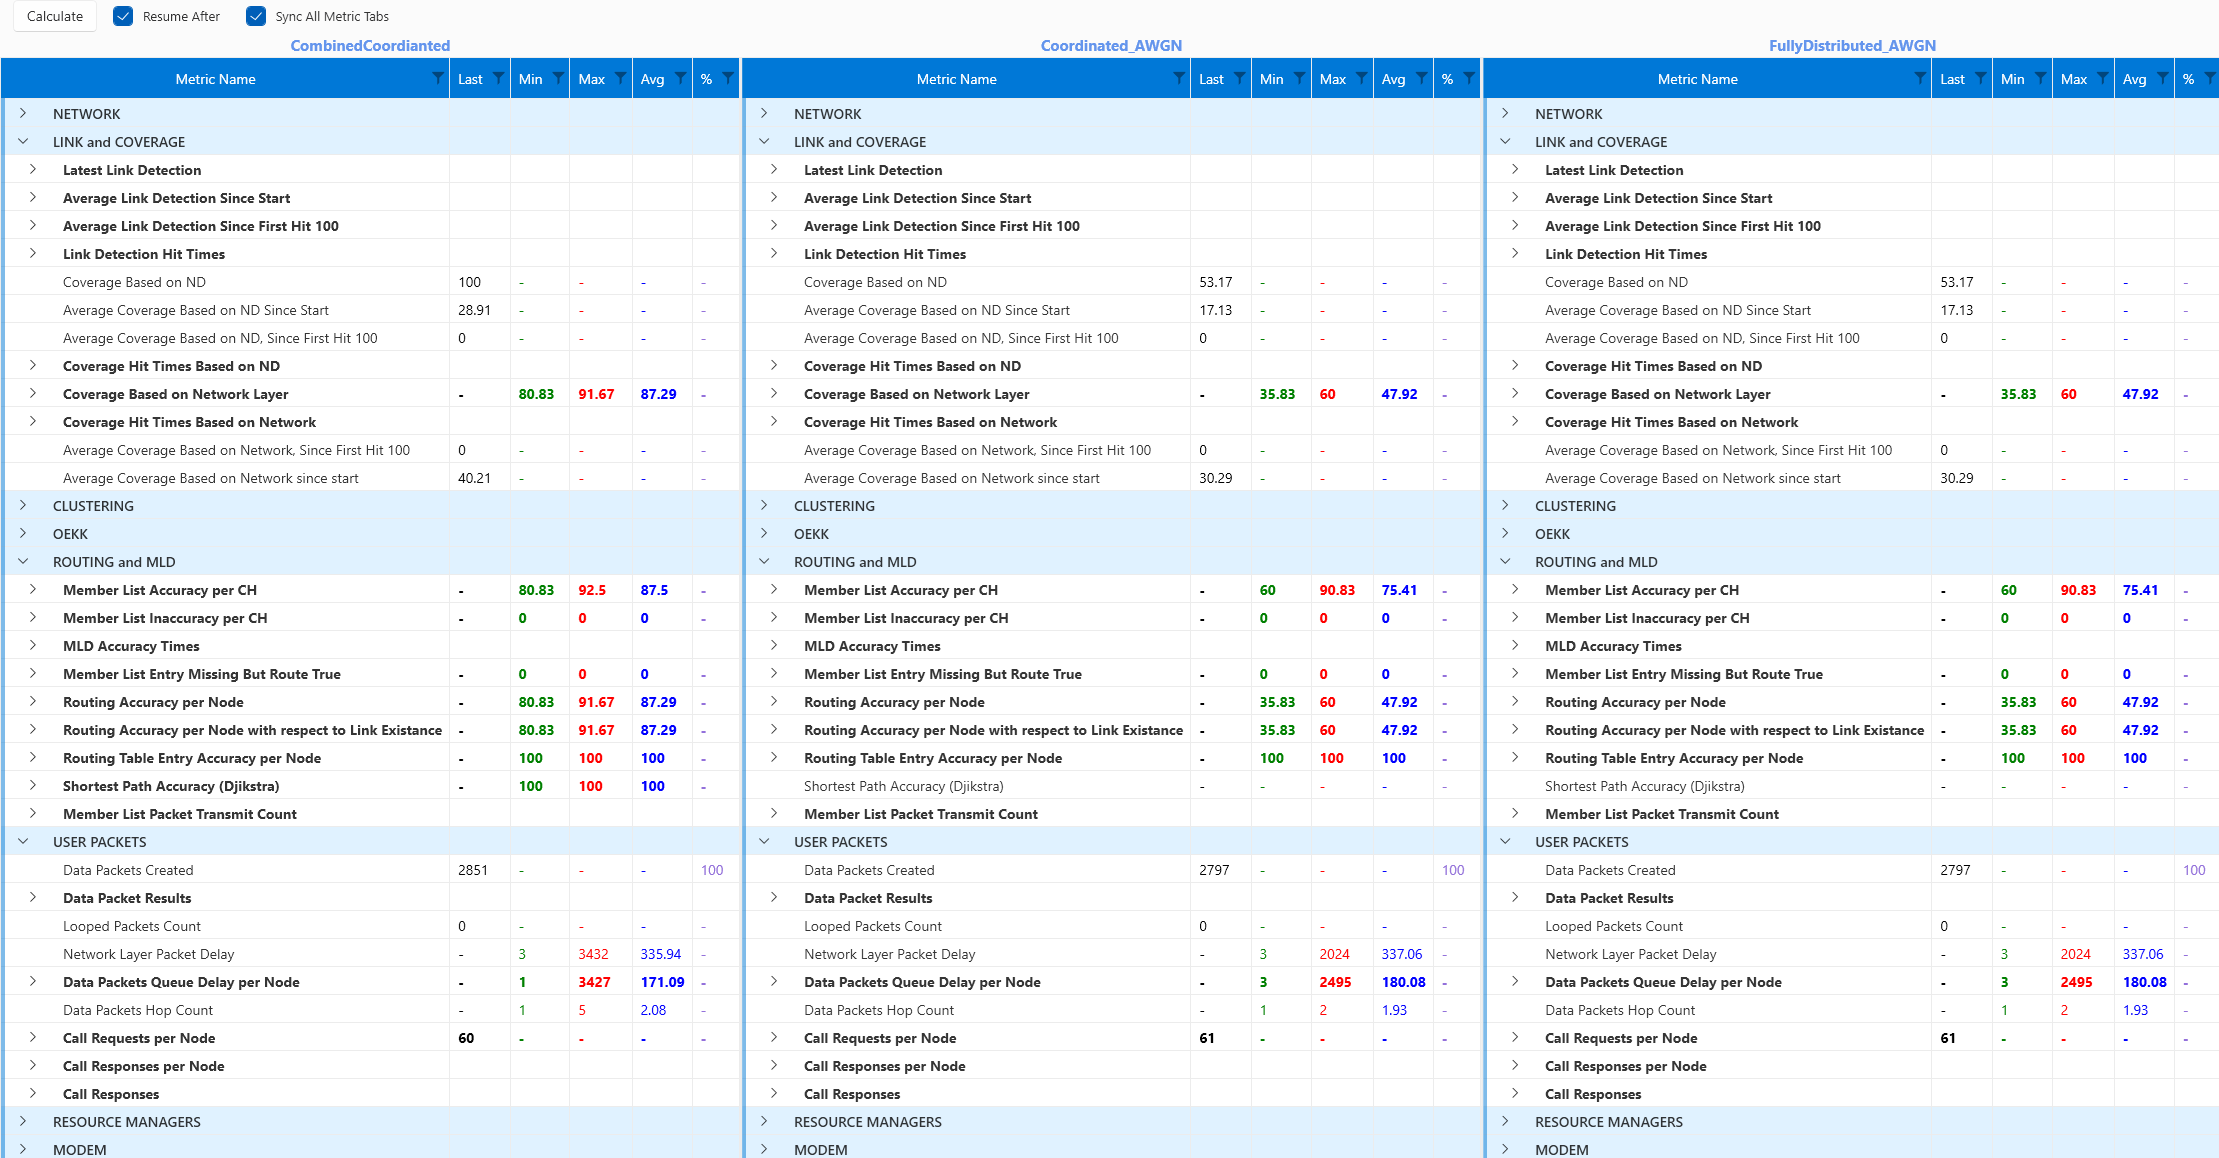
Task: Sort by Max header in Coordinated_AWGN panel
Action: coord(1332,79)
